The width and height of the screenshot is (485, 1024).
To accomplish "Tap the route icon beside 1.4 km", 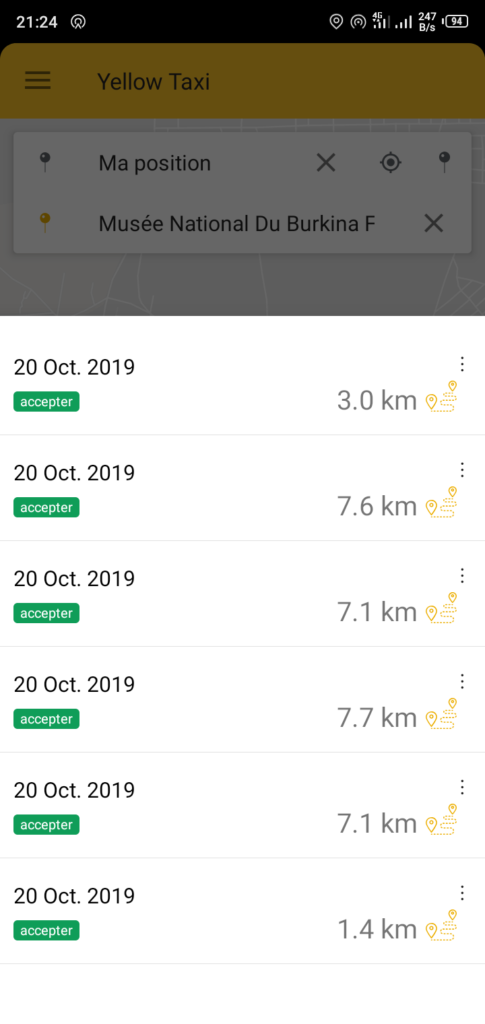I will tap(442, 926).
